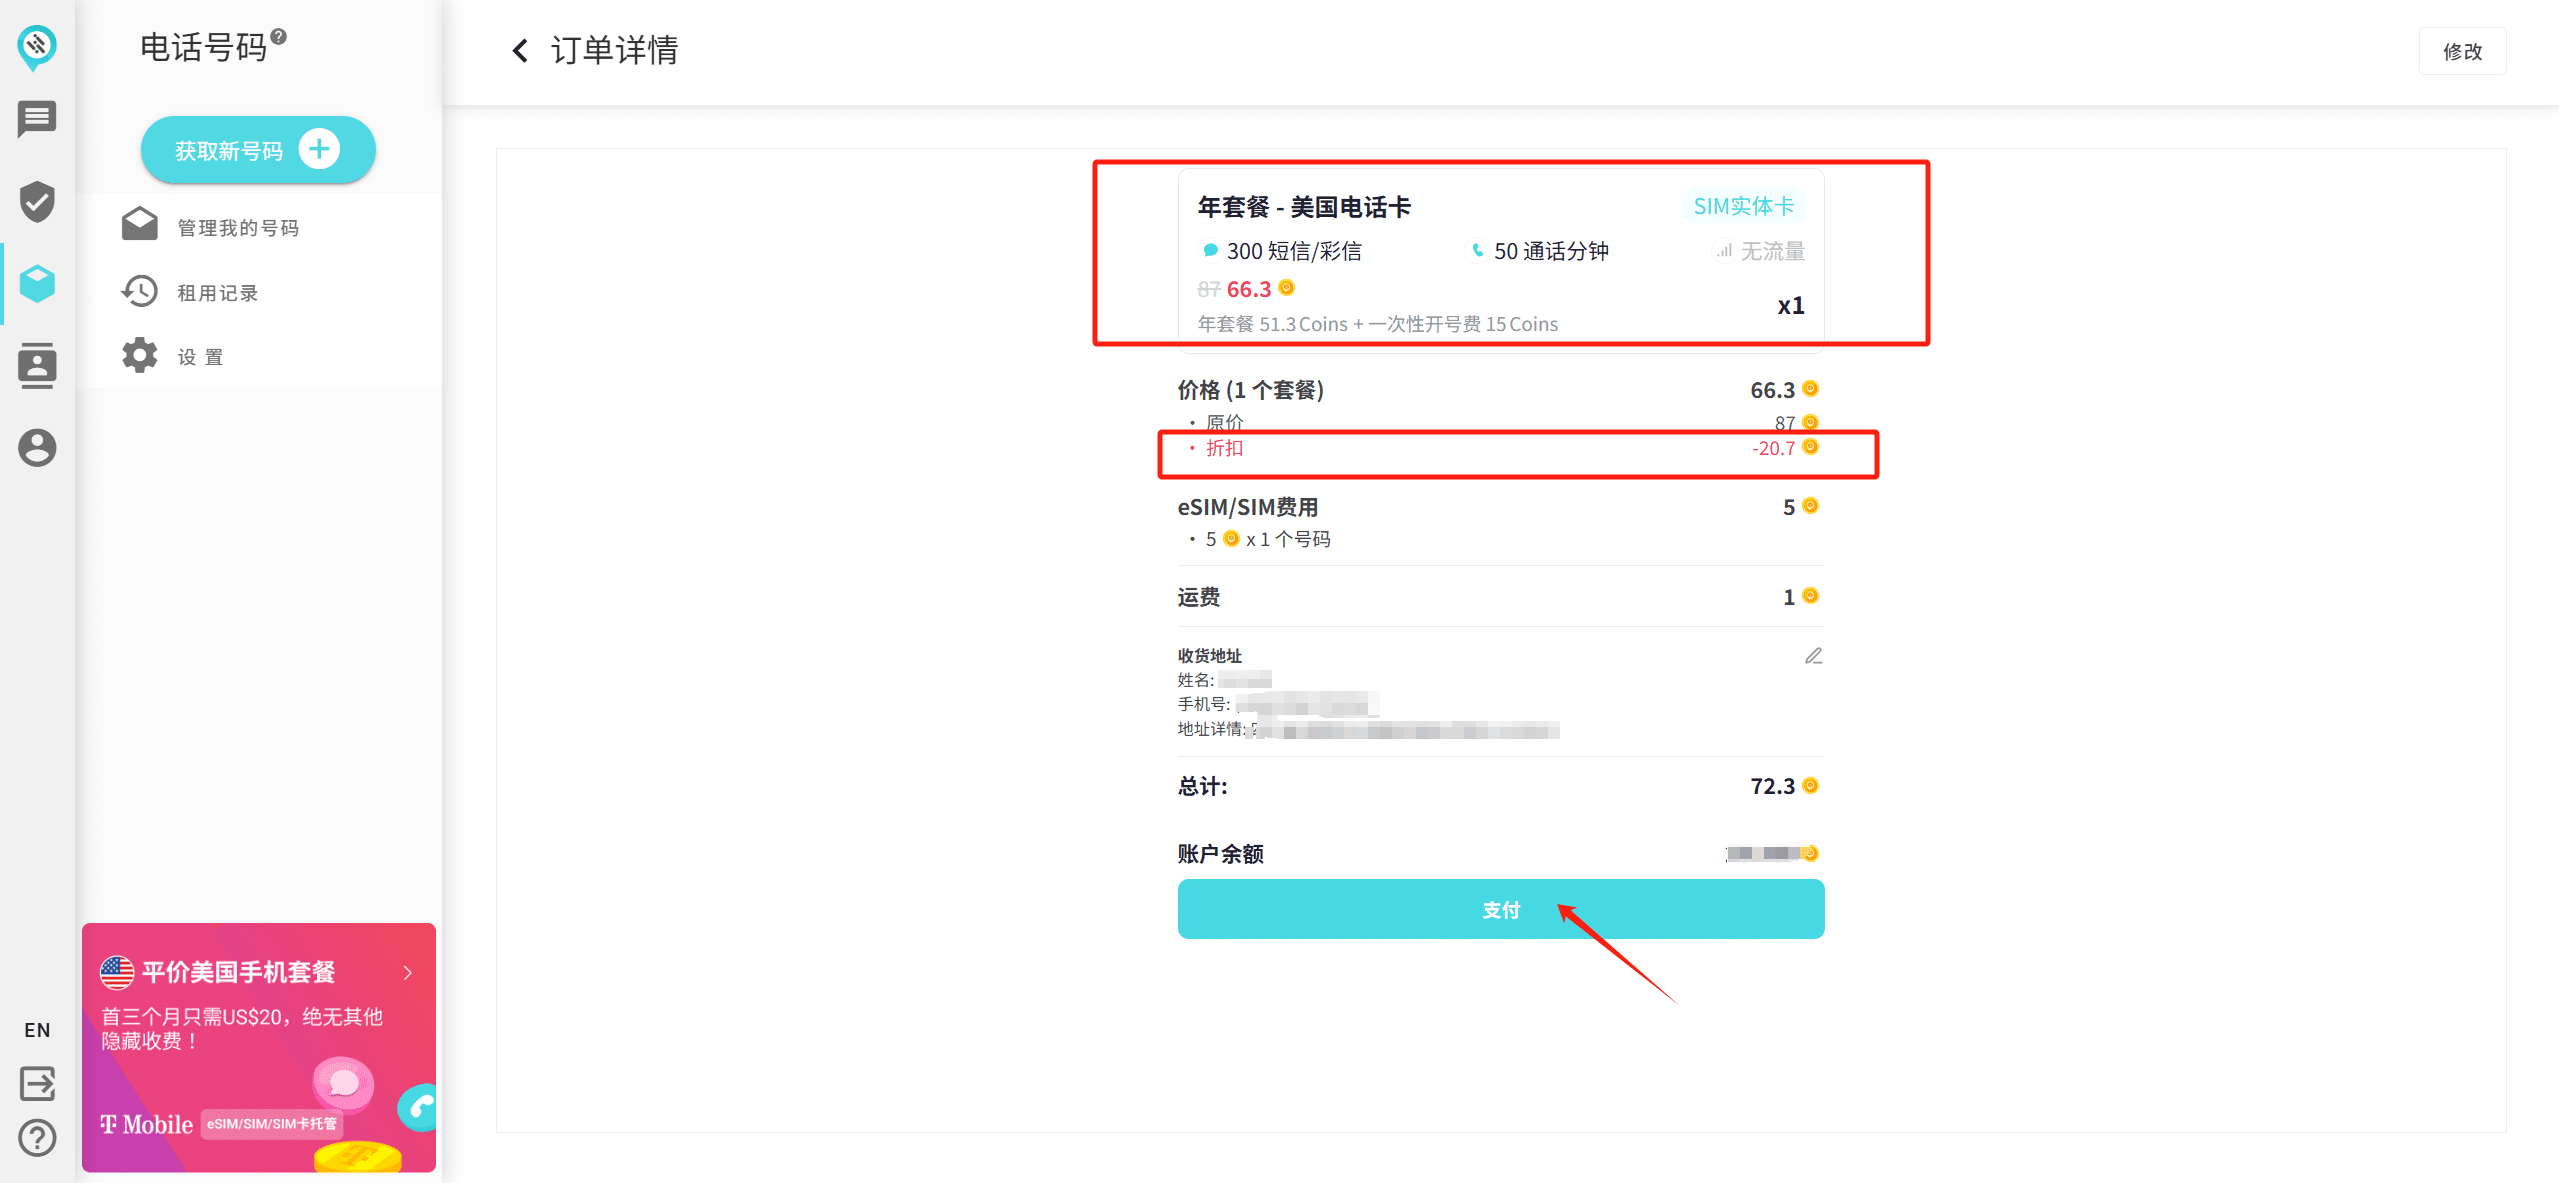Screen dimensions: 2559x1183
Task: Click the edit pencil for shipping address
Action: pos(1813,656)
